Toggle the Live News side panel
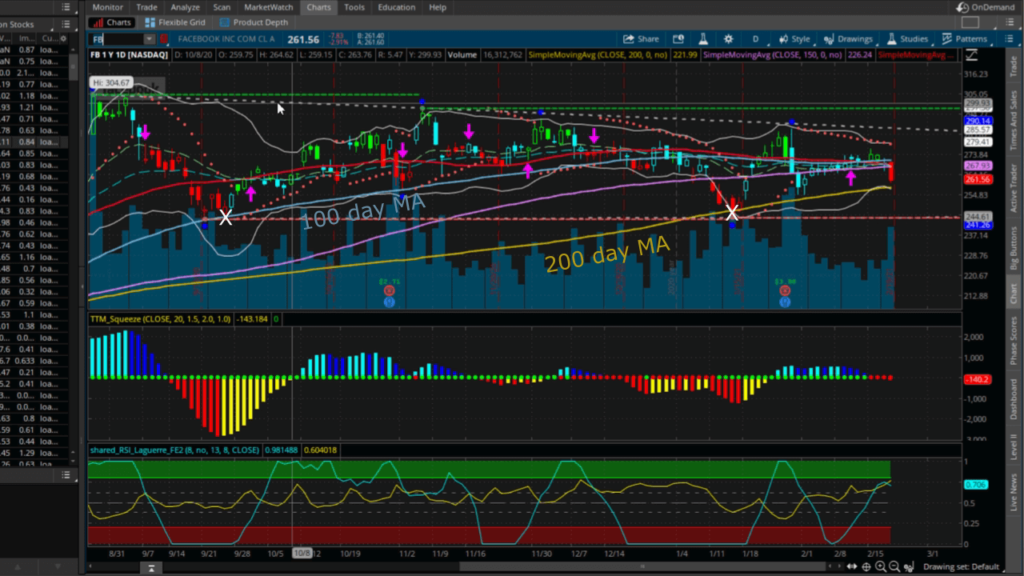1024x576 pixels. (1014, 493)
